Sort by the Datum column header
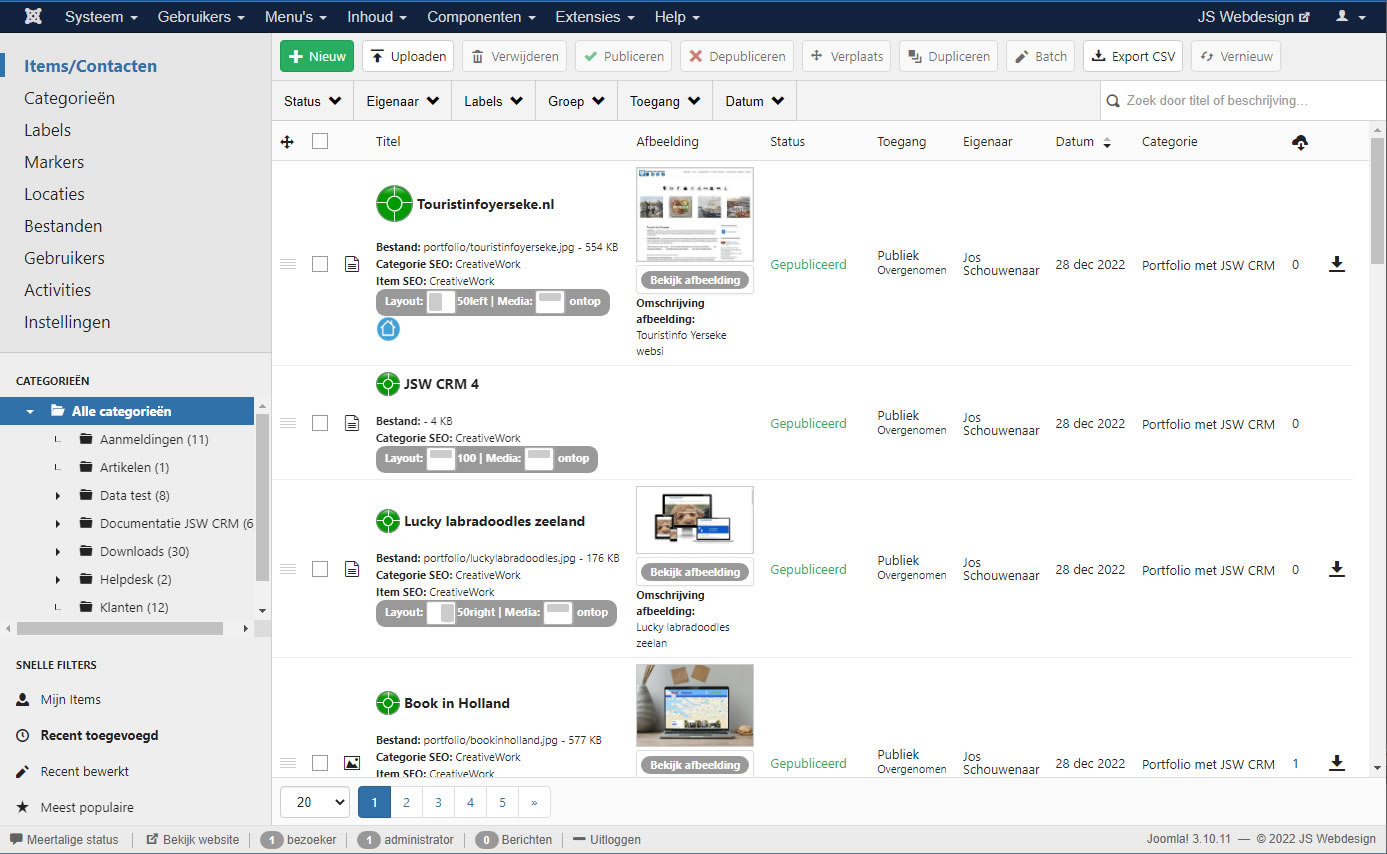The height and width of the screenshot is (854, 1387). click(x=1083, y=142)
